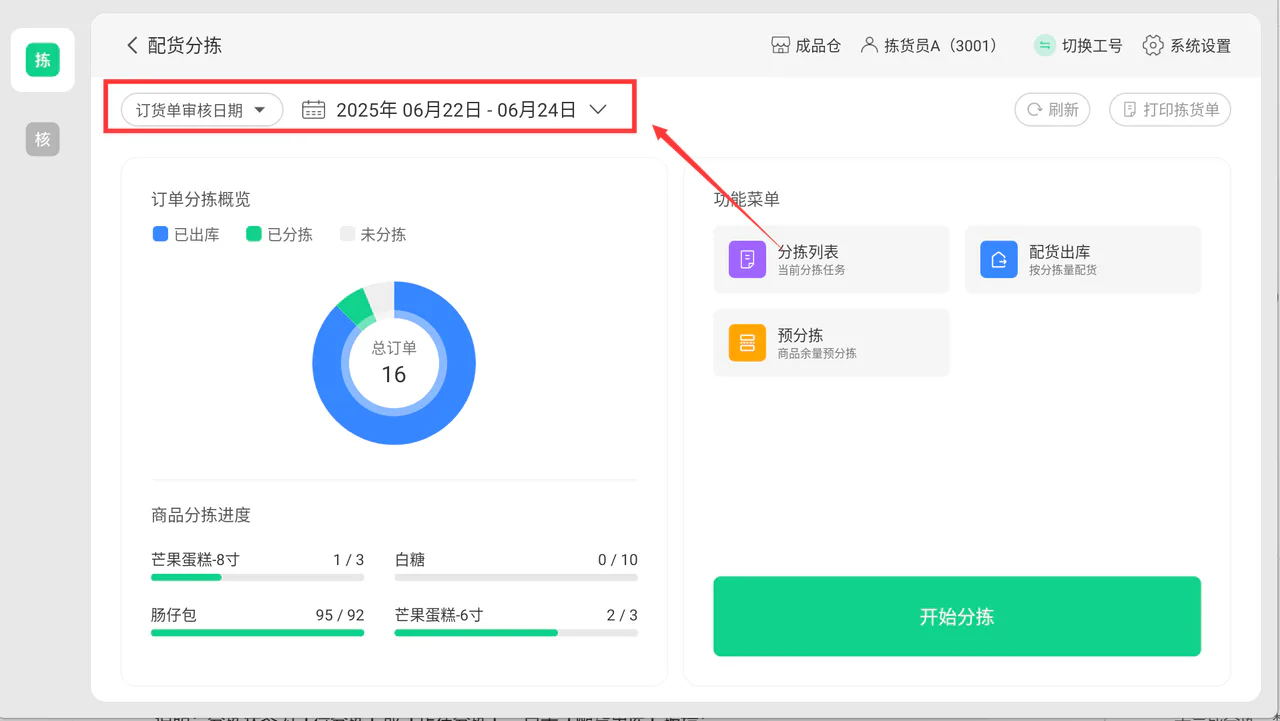1280x721 pixels.
Task: Switch to the grey 核 sidebar icon
Action: click(x=43, y=140)
